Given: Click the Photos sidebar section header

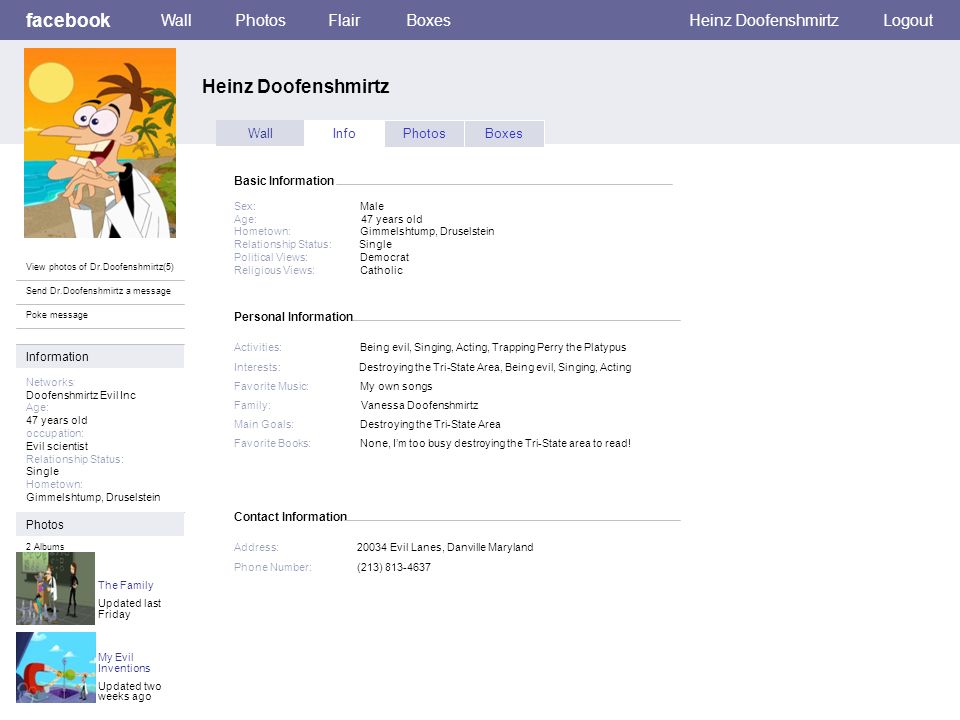Looking at the screenshot, I should 100,525.
